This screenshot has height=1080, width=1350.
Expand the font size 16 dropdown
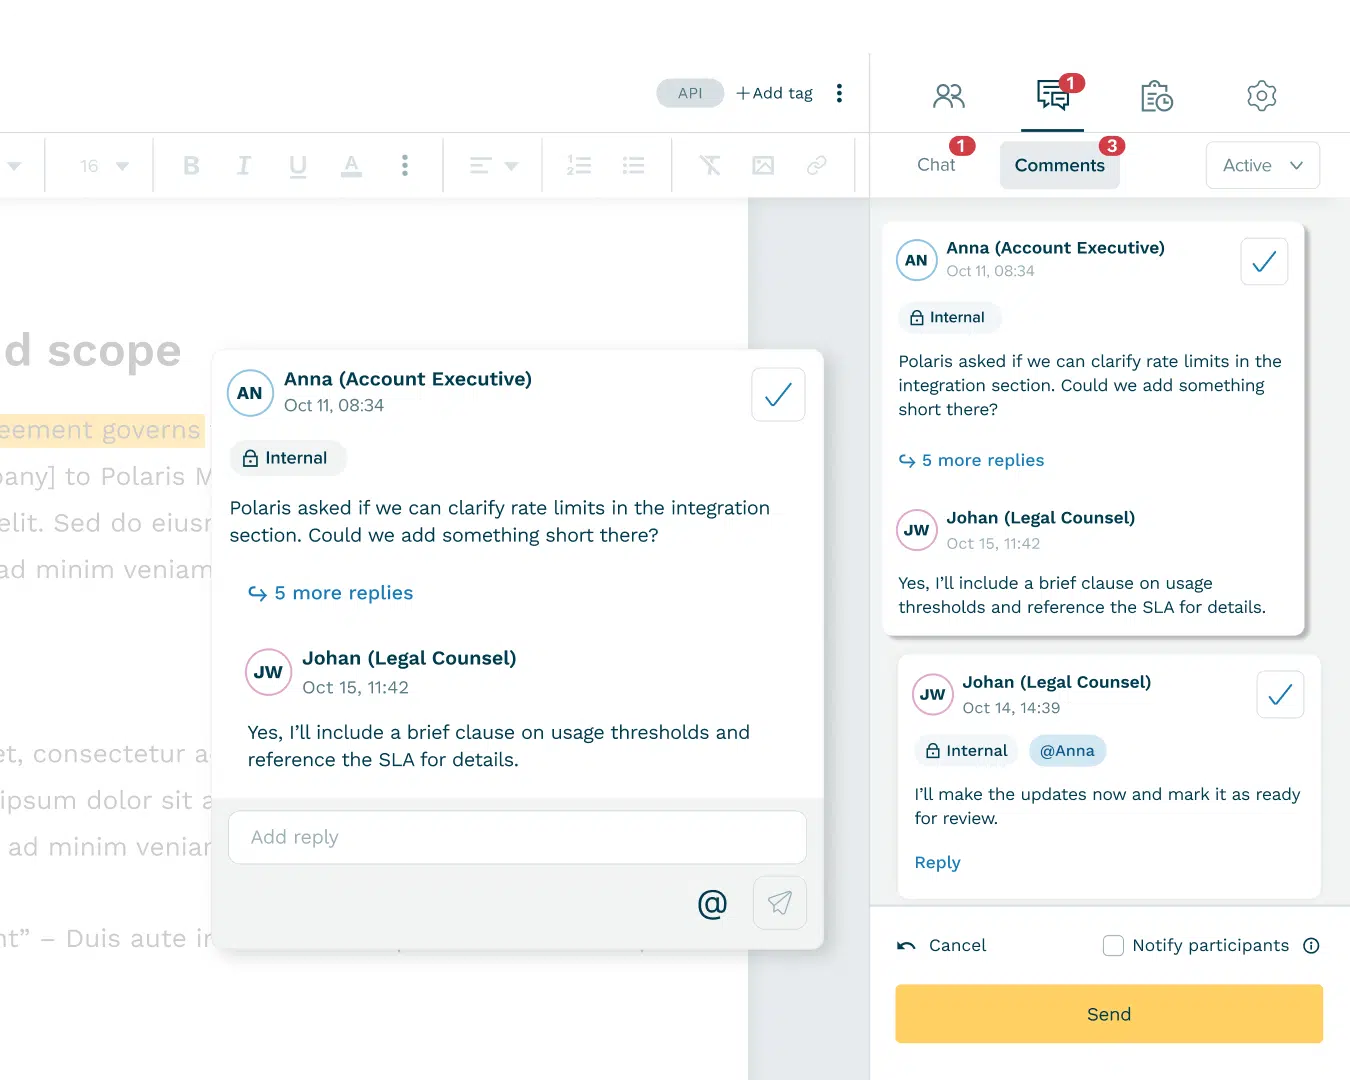tap(104, 166)
